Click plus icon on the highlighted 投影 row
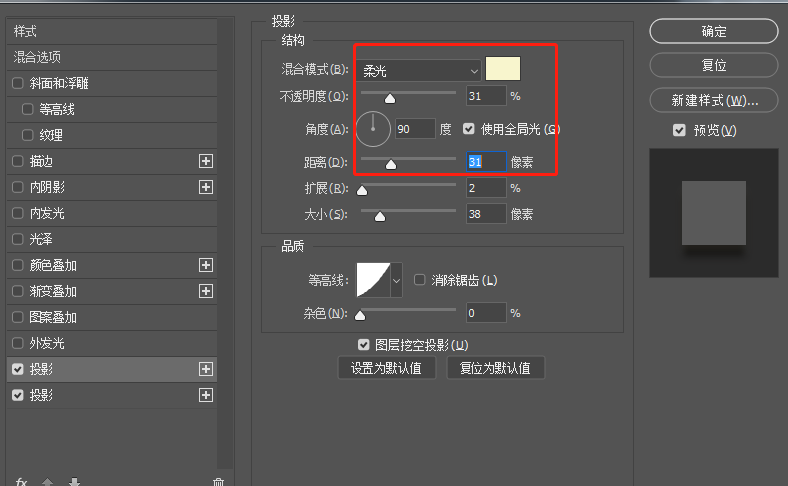The height and width of the screenshot is (486, 788). click(x=206, y=369)
